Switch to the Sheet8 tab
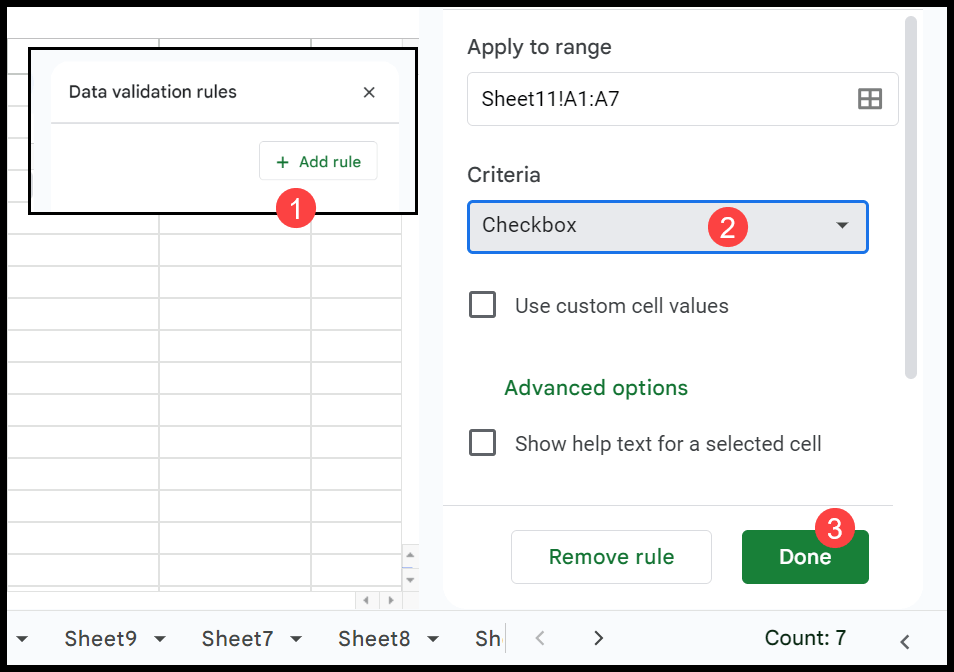 pyautogui.click(x=374, y=639)
